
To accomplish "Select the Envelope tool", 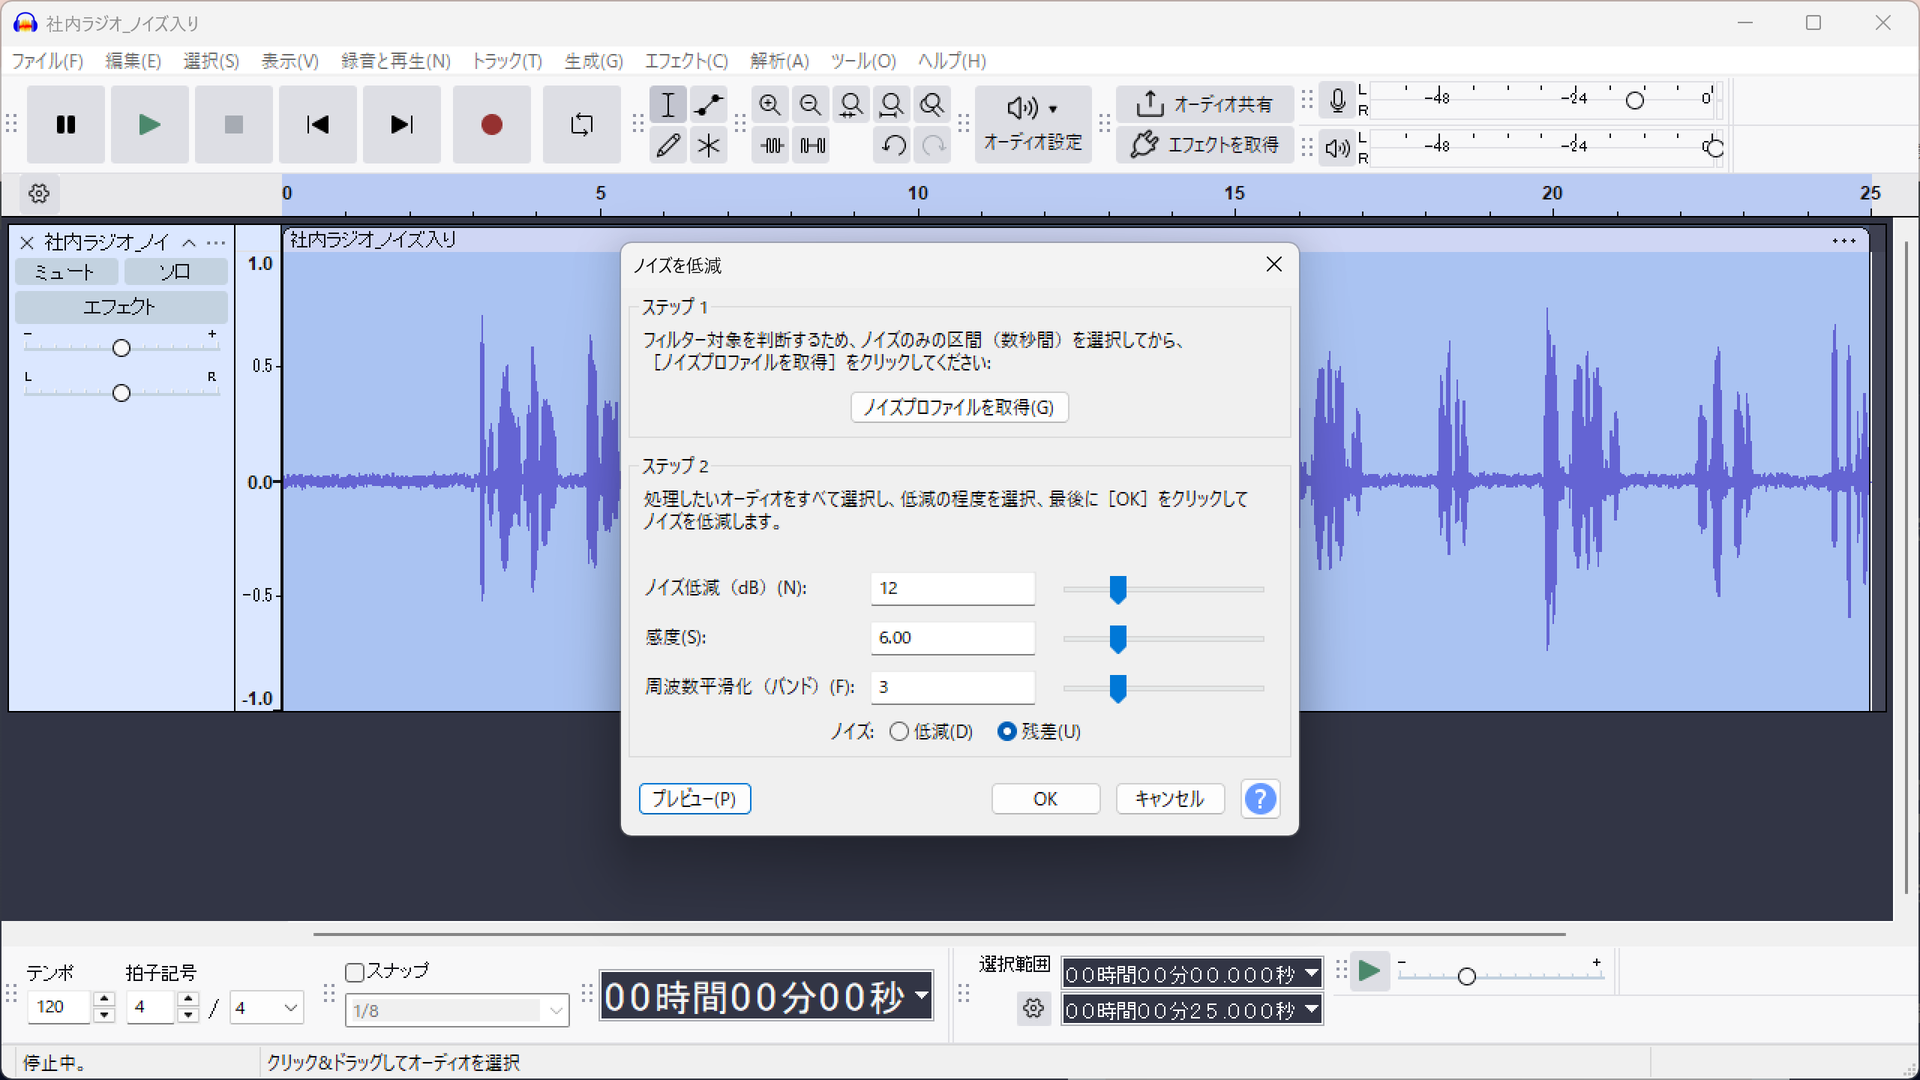I will [709, 105].
